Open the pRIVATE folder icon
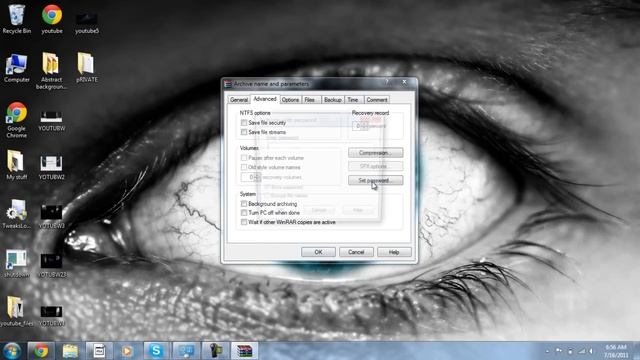The width and height of the screenshot is (640, 360). pyautogui.click(x=87, y=68)
